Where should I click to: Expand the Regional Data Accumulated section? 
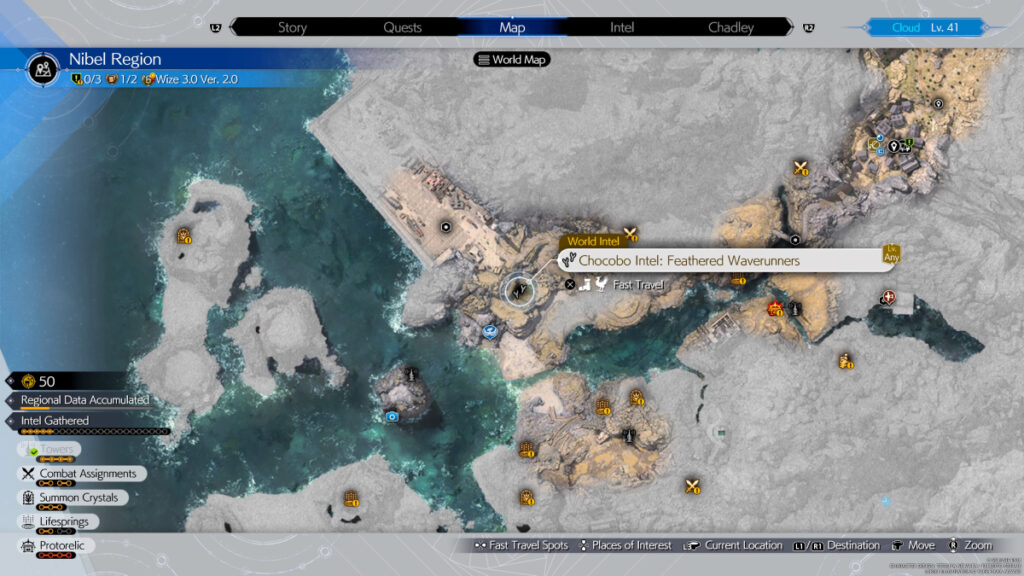84,400
